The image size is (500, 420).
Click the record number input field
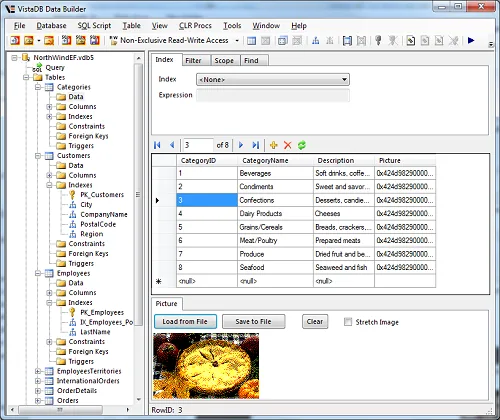pos(198,145)
